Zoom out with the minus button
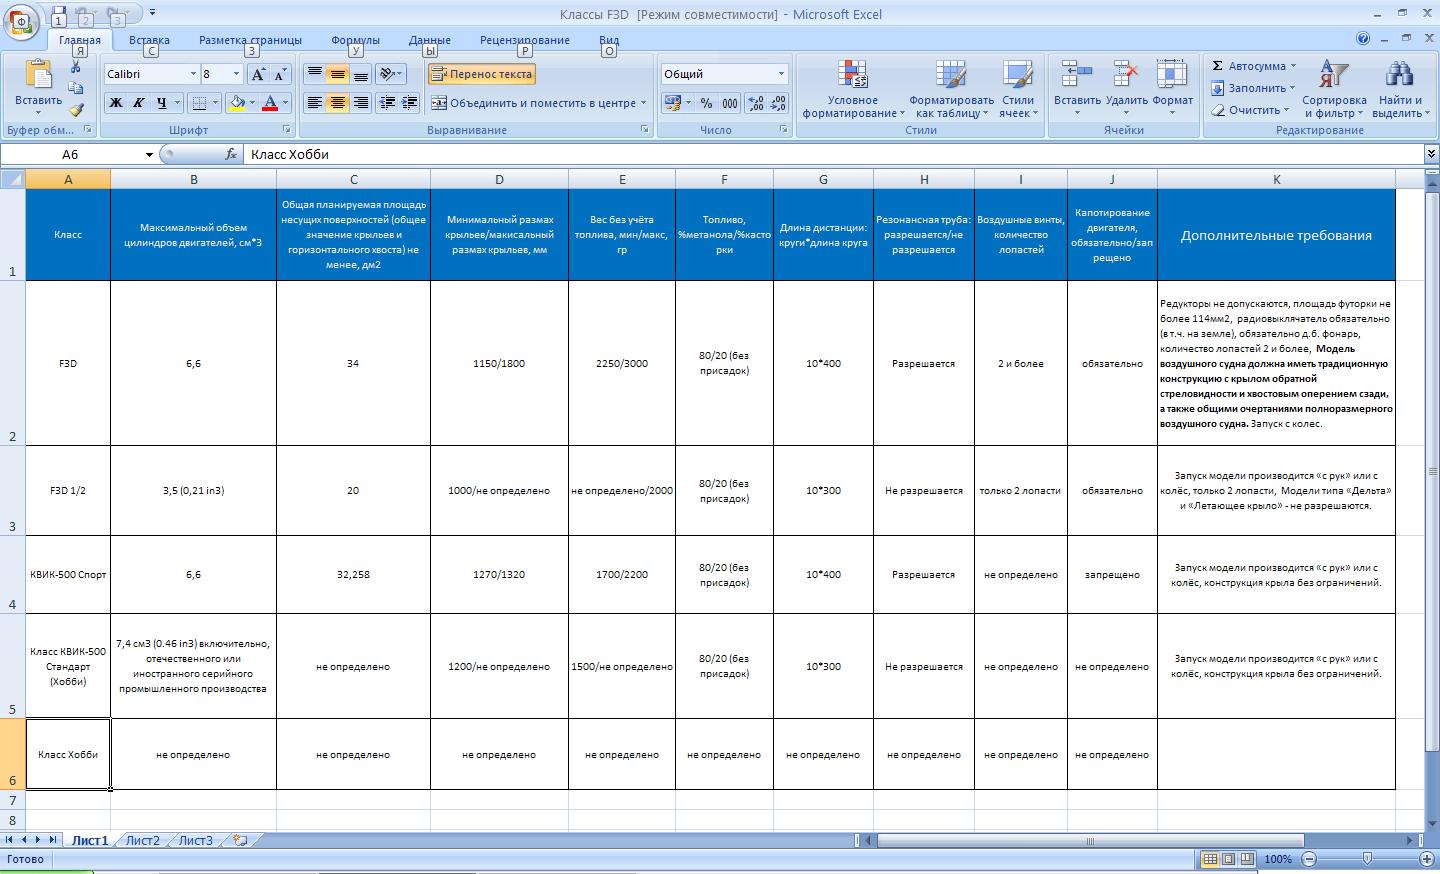Screen dimensions: 1440x874 [x=1309, y=859]
